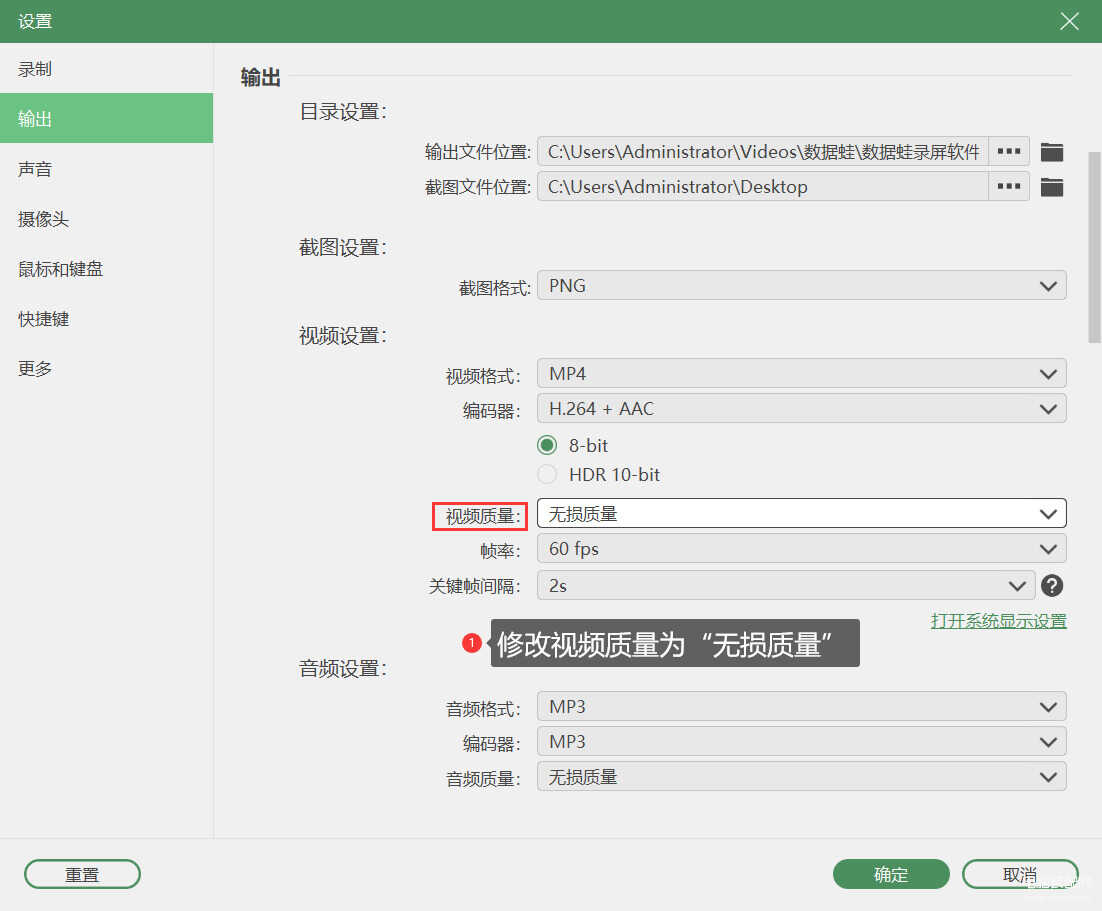The height and width of the screenshot is (911, 1102).
Task: Open the audio quality dropdown
Action: (x=801, y=777)
